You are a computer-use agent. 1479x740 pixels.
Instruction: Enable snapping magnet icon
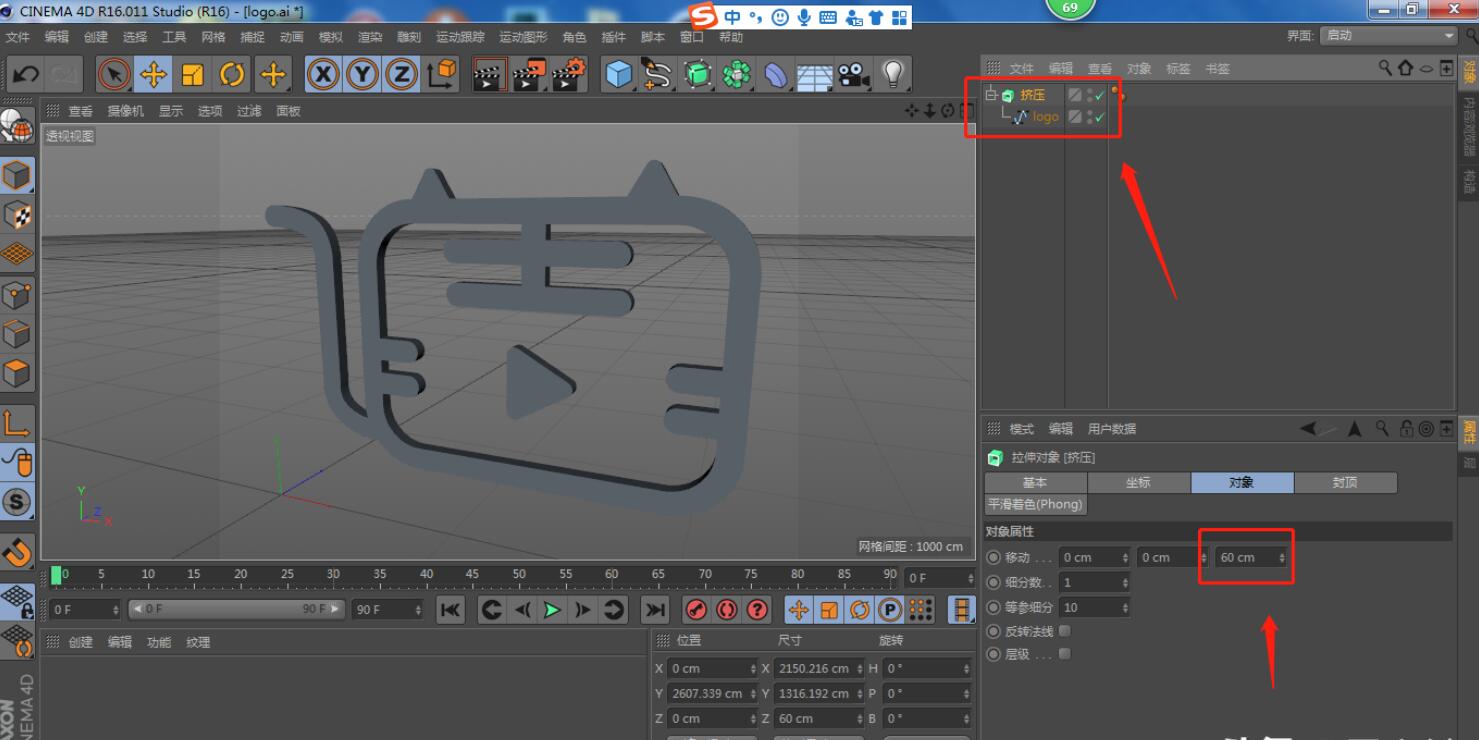[x=18, y=551]
